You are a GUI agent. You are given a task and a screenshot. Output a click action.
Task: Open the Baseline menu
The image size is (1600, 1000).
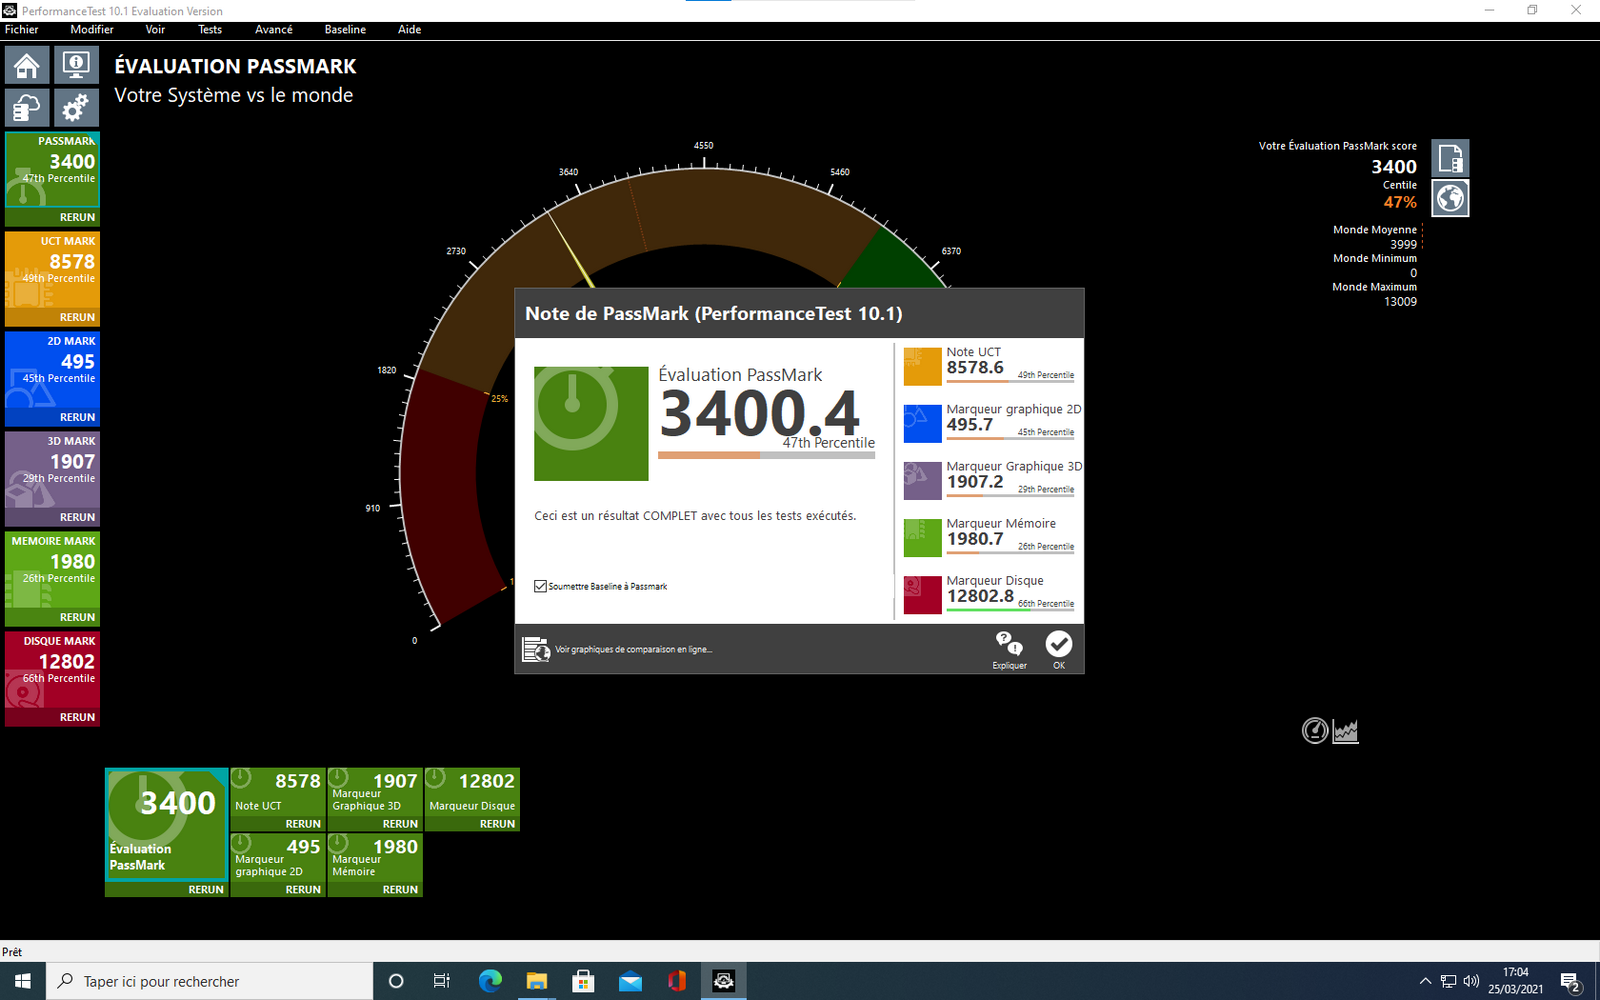tap(345, 30)
